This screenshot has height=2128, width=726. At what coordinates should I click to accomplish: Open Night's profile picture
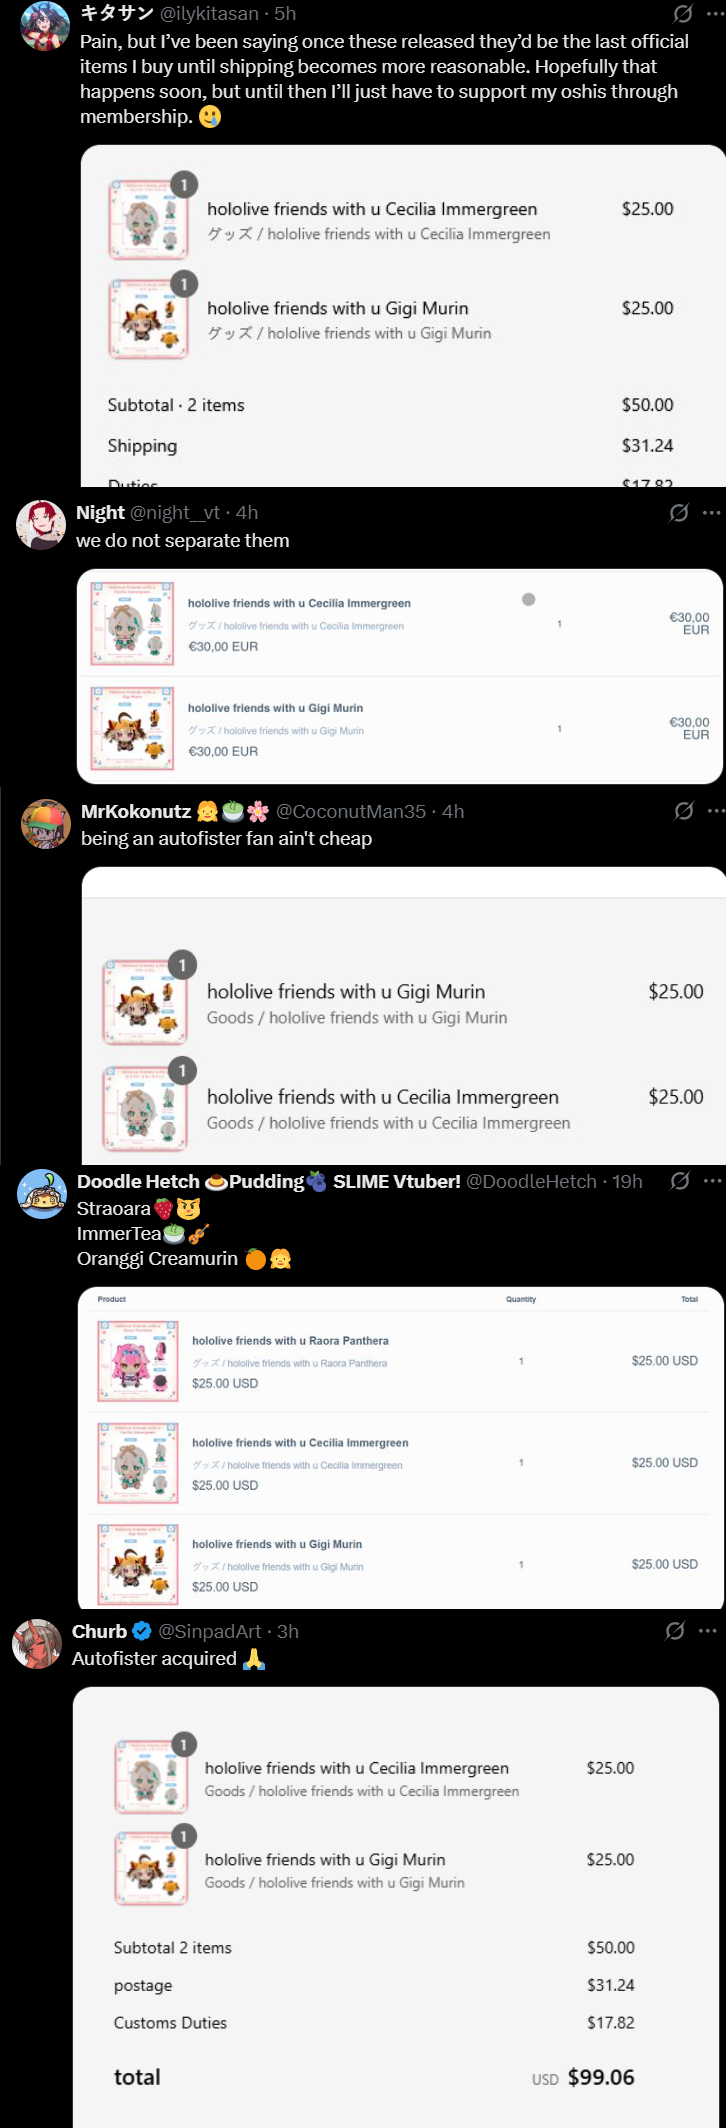coord(41,525)
